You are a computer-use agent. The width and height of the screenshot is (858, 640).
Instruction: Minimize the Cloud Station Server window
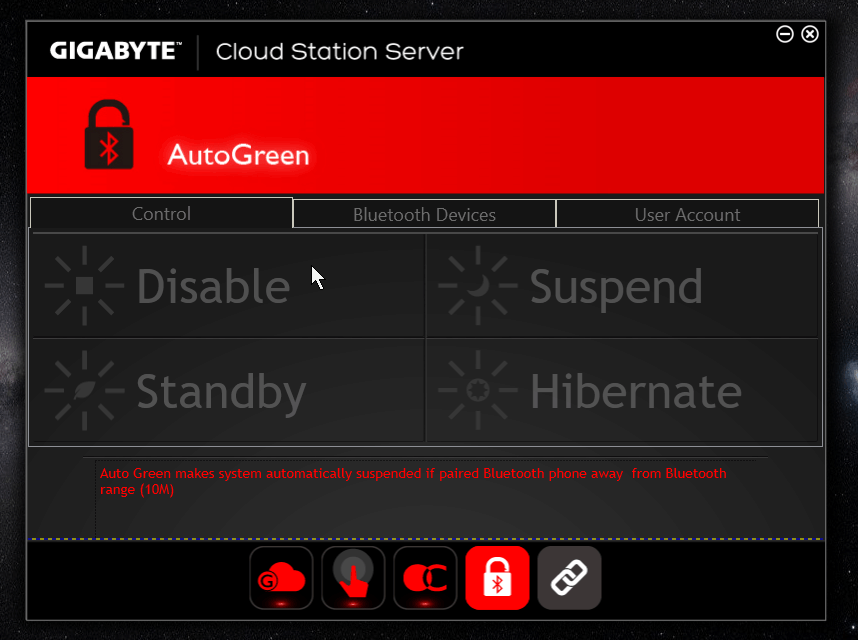coord(785,34)
